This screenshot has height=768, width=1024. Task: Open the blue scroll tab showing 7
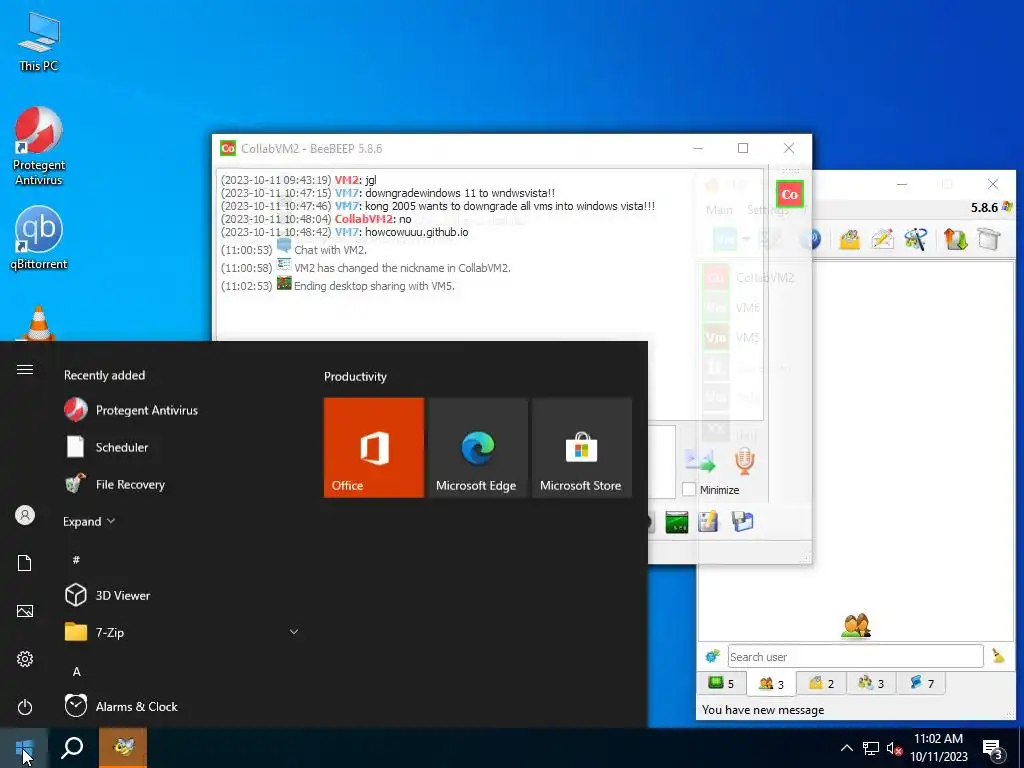click(x=921, y=683)
